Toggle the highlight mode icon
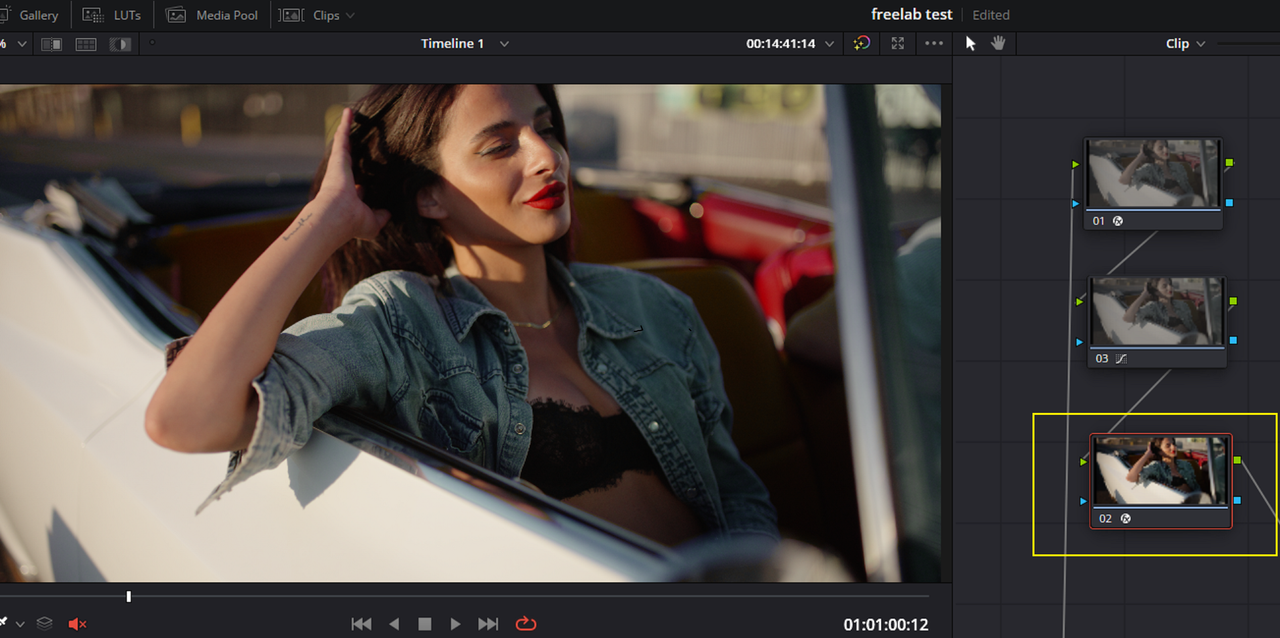Viewport: 1280px width, 638px height. point(120,44)
